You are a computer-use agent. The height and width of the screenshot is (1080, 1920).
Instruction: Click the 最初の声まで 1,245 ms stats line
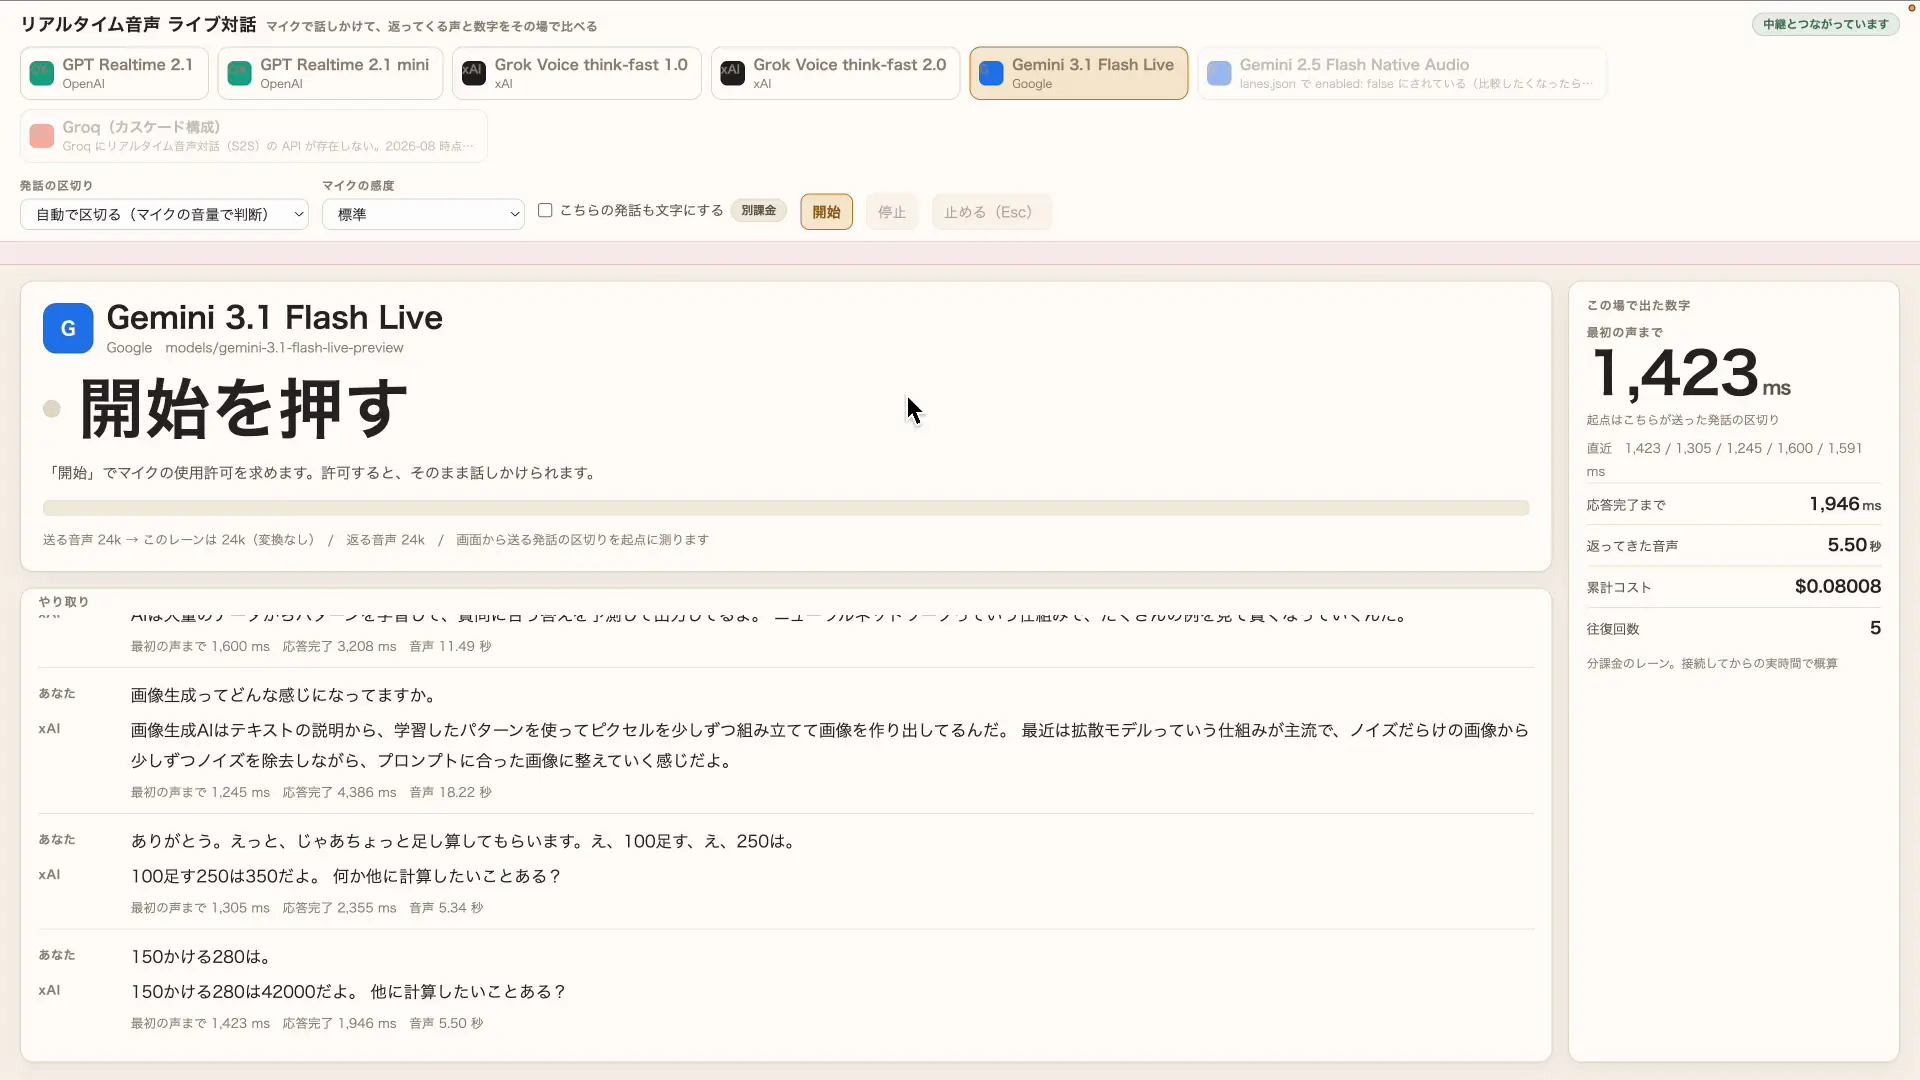[x=311, y=792]
